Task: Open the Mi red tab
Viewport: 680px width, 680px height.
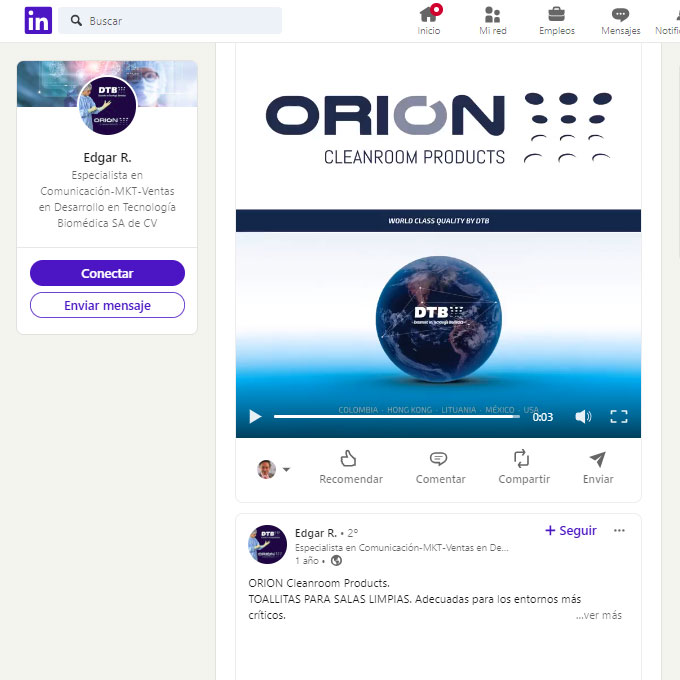Action: [x=493, y=21]
